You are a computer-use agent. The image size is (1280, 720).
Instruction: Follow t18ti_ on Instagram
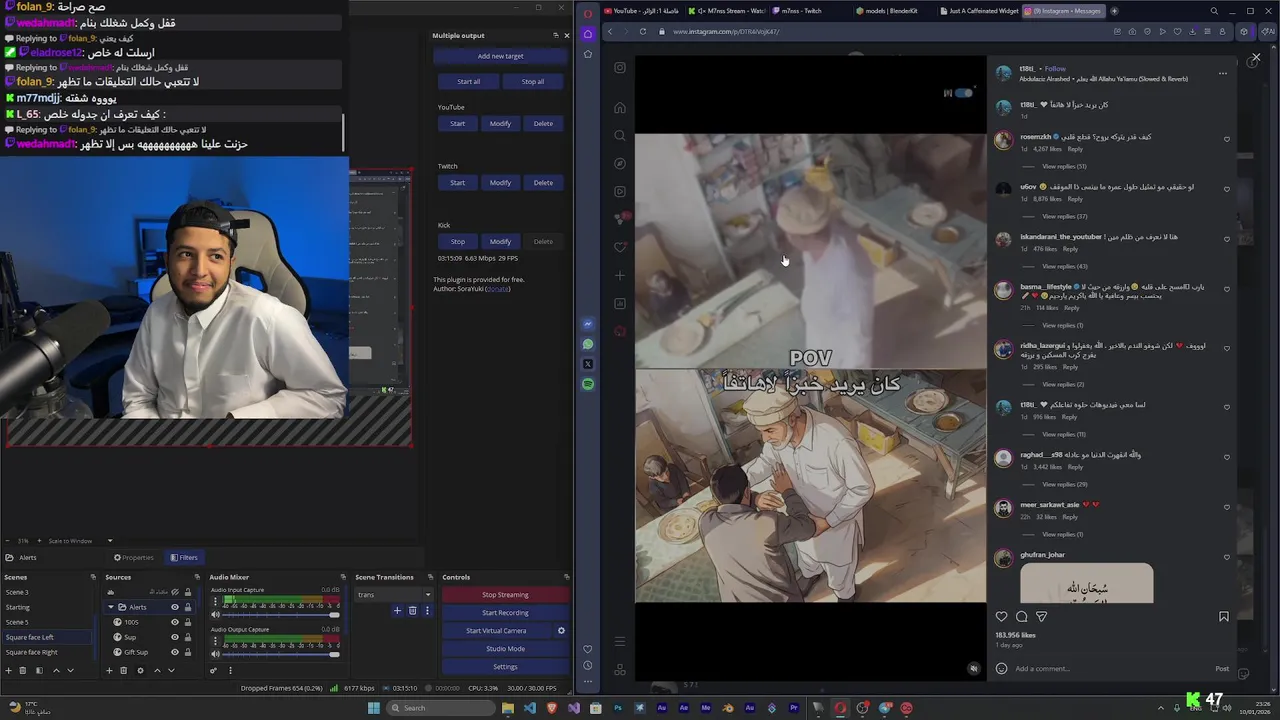click(x=1056, y=69)
